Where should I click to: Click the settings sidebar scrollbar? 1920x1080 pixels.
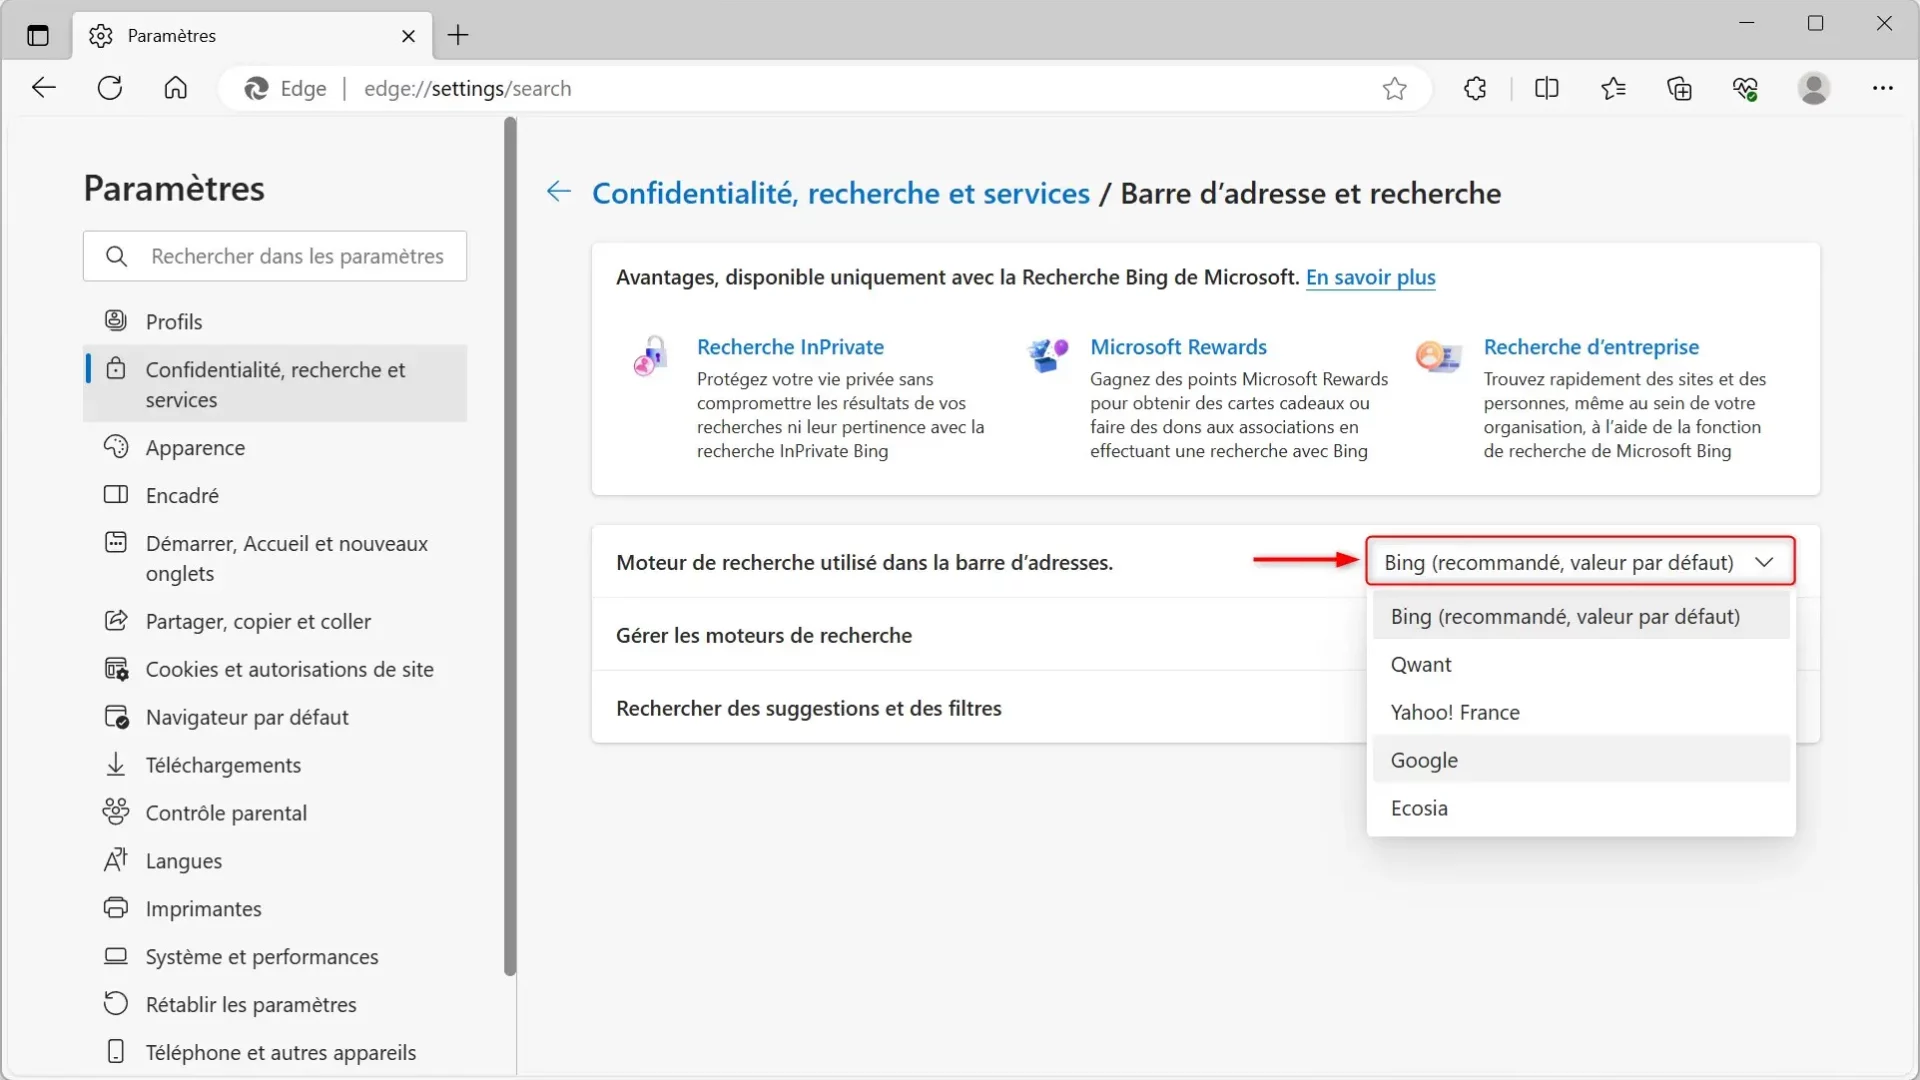pyautogui.click(x=510, y=546)
